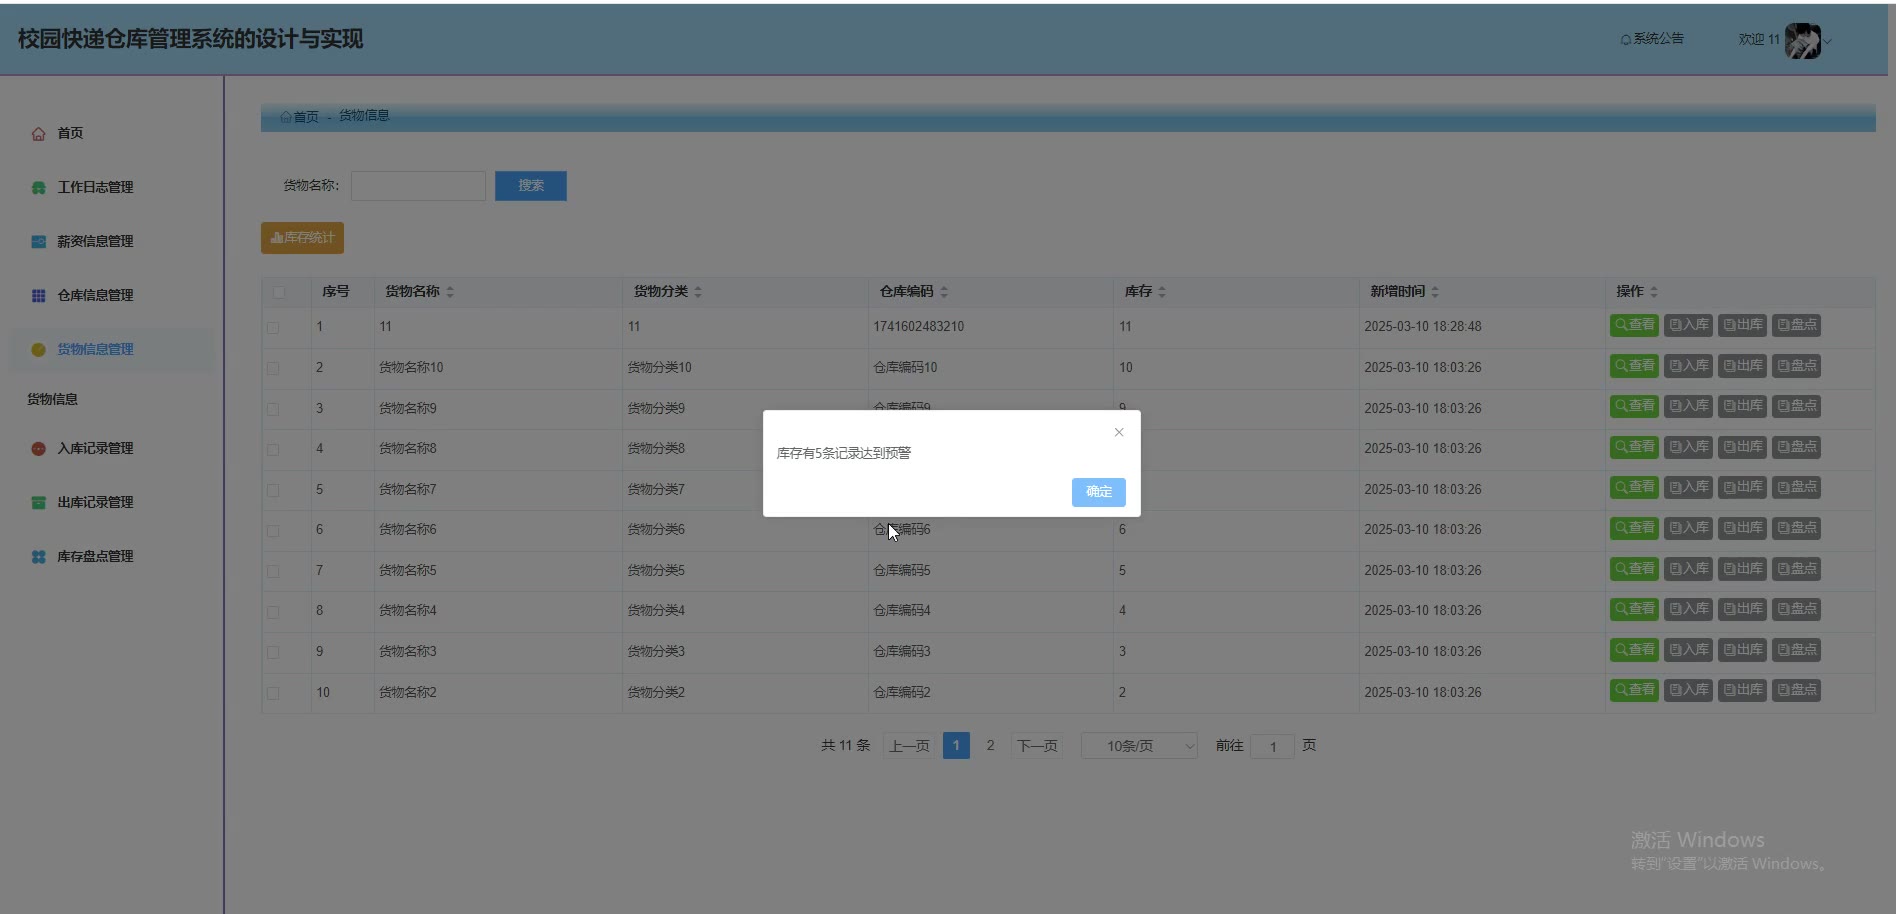Image resolution: width=1896 pixels, height=914 pixels.
Task: Click 入库 for row 货物名称6
Action: [x=1688, y=528]
